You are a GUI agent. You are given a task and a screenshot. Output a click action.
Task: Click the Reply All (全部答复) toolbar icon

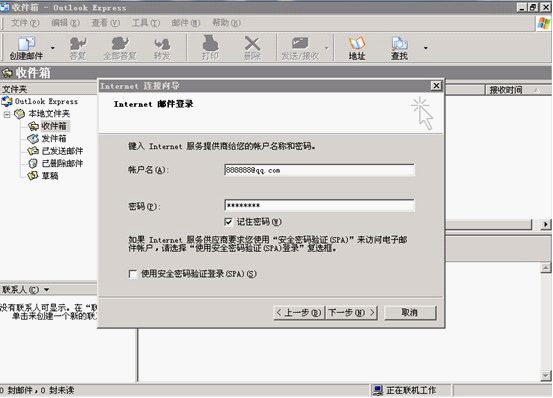120,48
